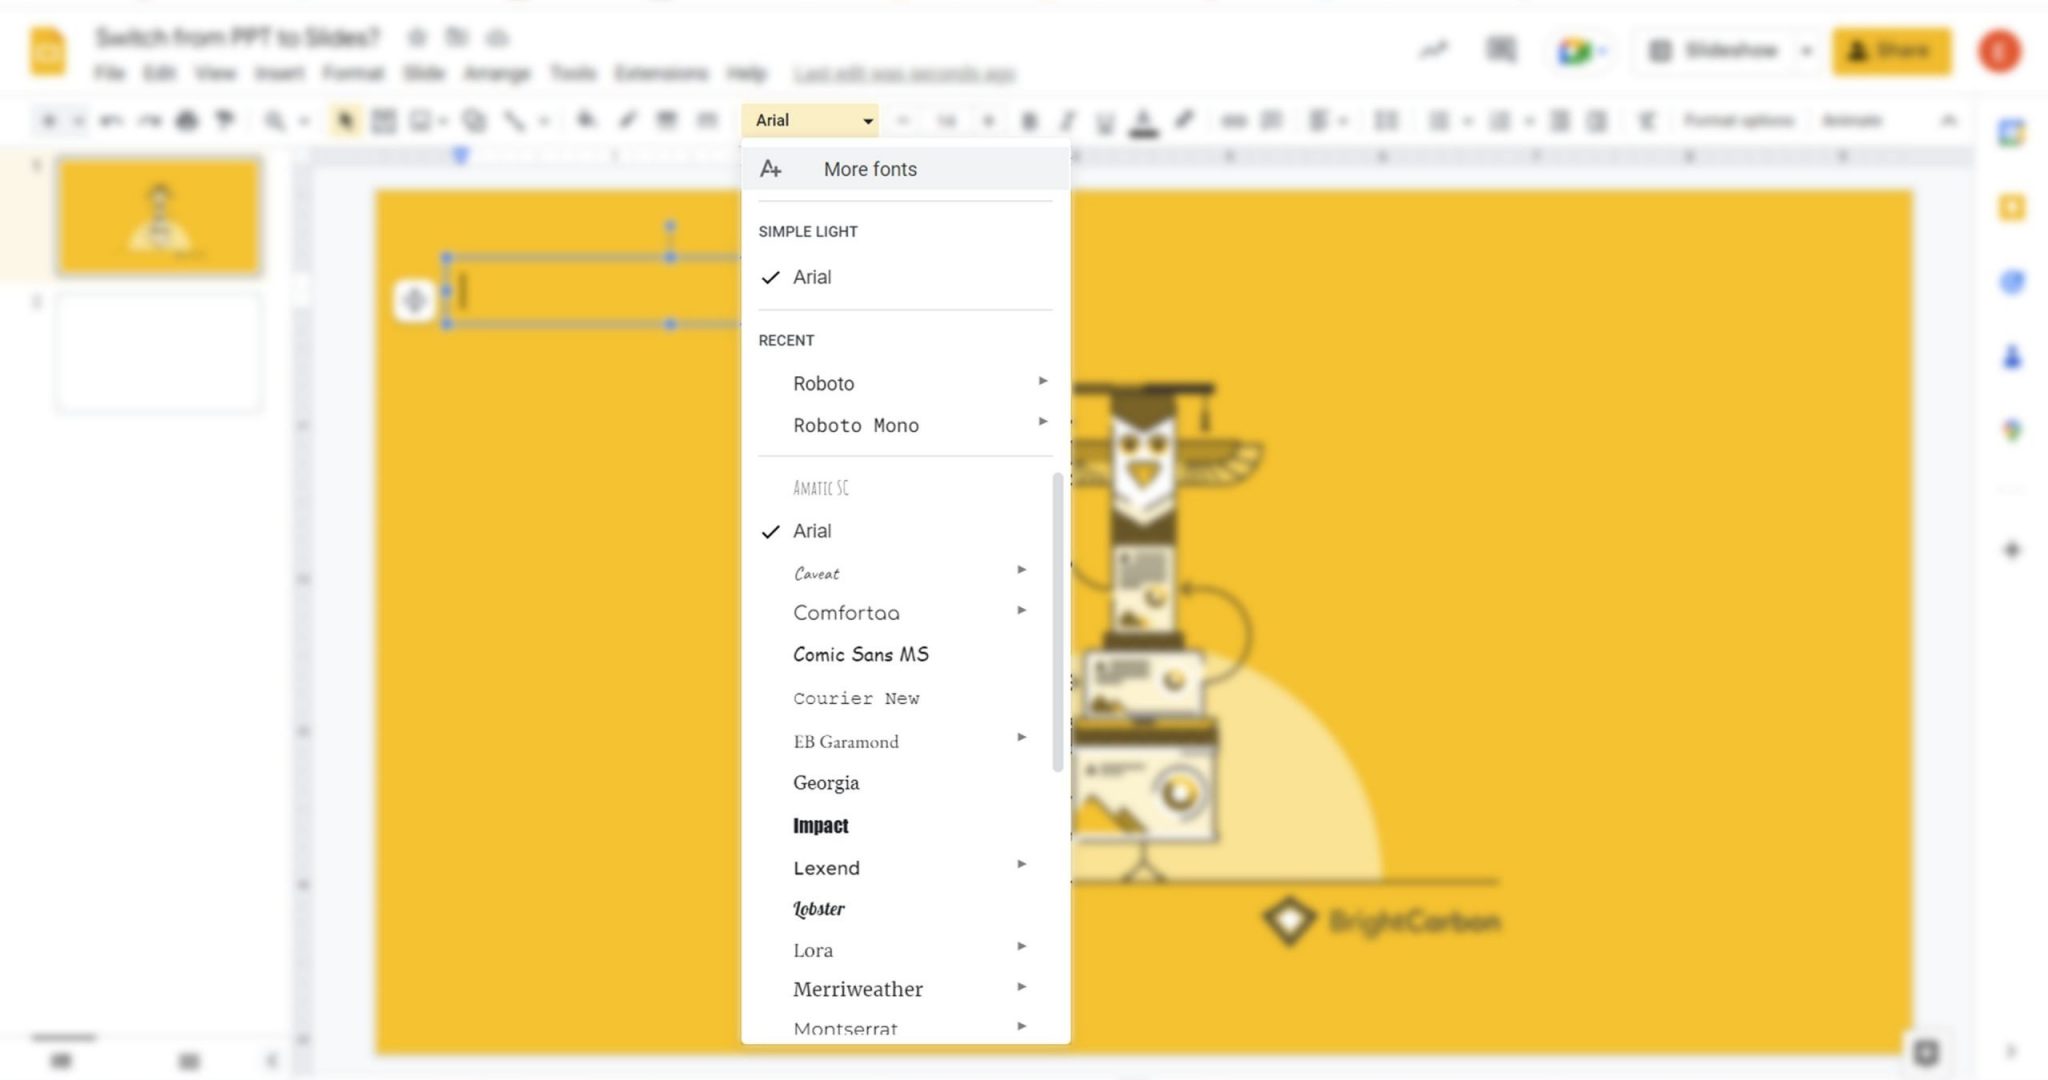2048x1080 pixels.
Task: Expand the Merriweather font styles
Action: [1022, 987]
